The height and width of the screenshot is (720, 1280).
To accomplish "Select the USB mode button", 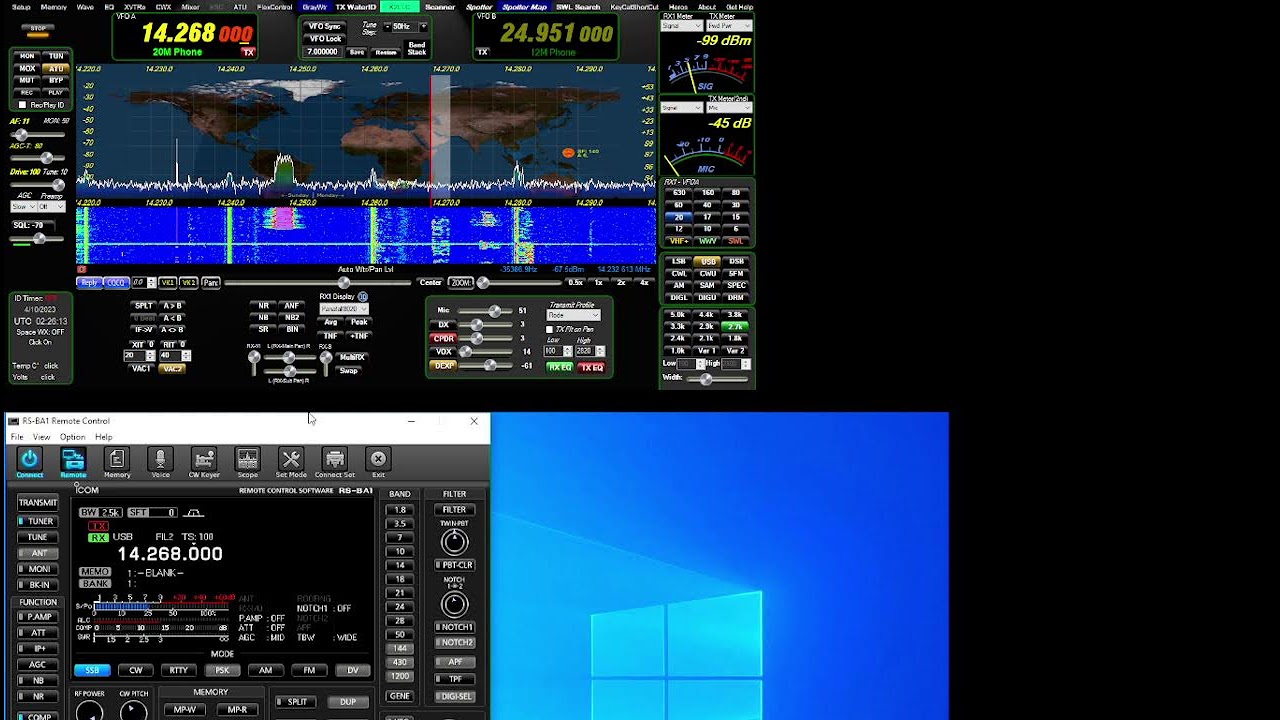I will tap(708, 262).
